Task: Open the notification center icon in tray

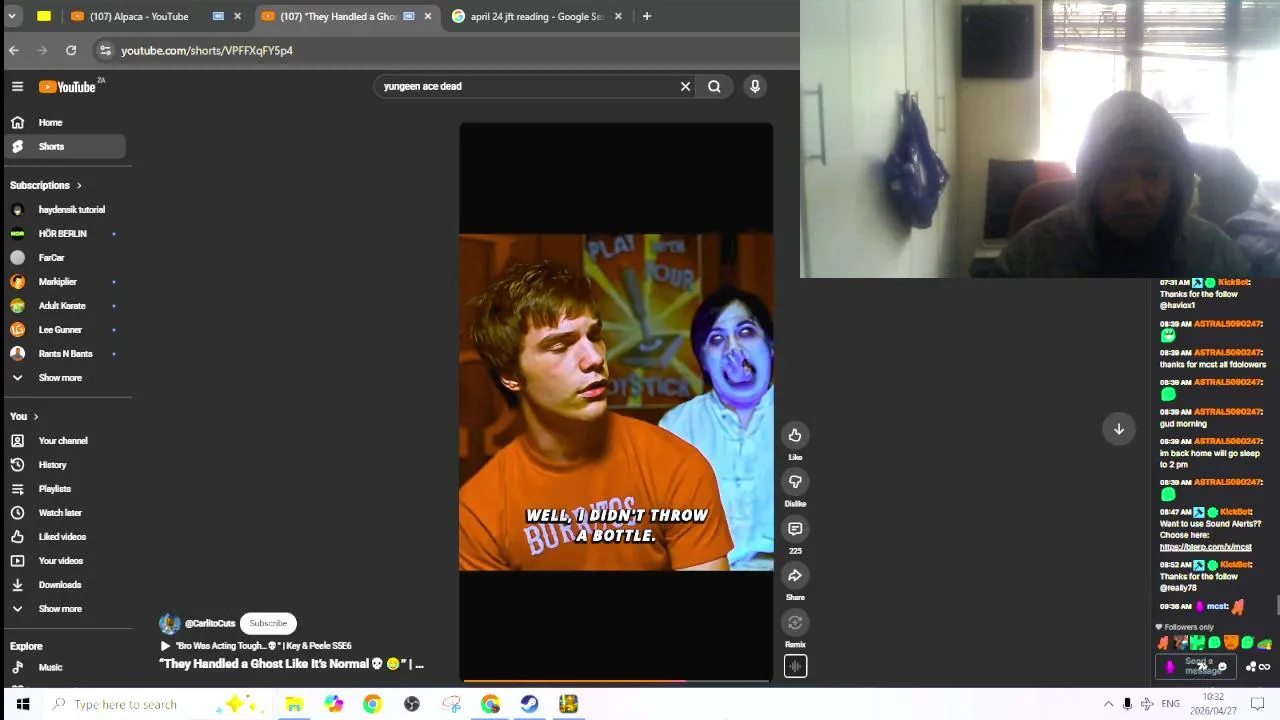Action: 1258,704
